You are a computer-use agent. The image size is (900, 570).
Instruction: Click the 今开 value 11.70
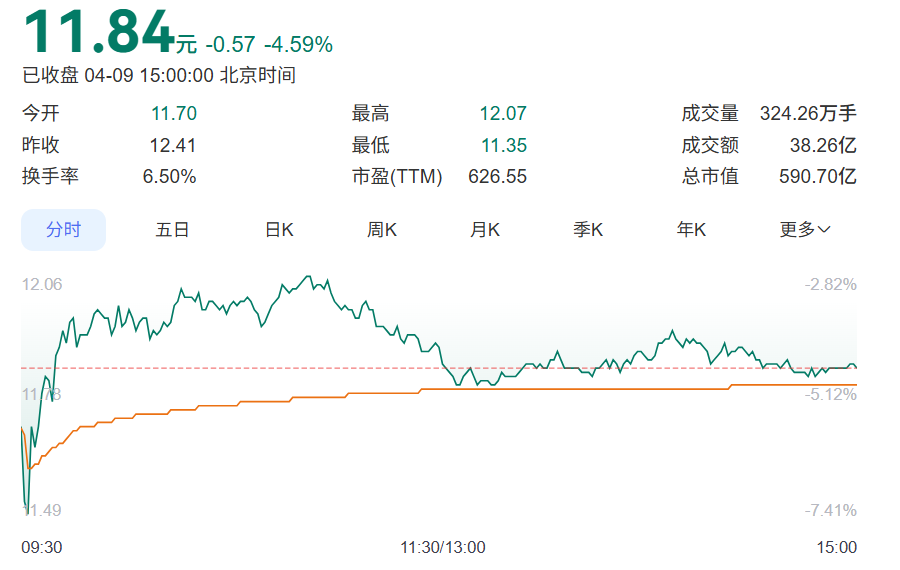tap(173, 114)
